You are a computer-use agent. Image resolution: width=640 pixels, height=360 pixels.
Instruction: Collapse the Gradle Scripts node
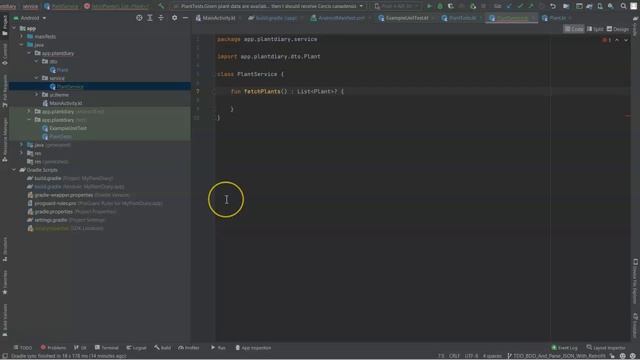click(15, 170)
